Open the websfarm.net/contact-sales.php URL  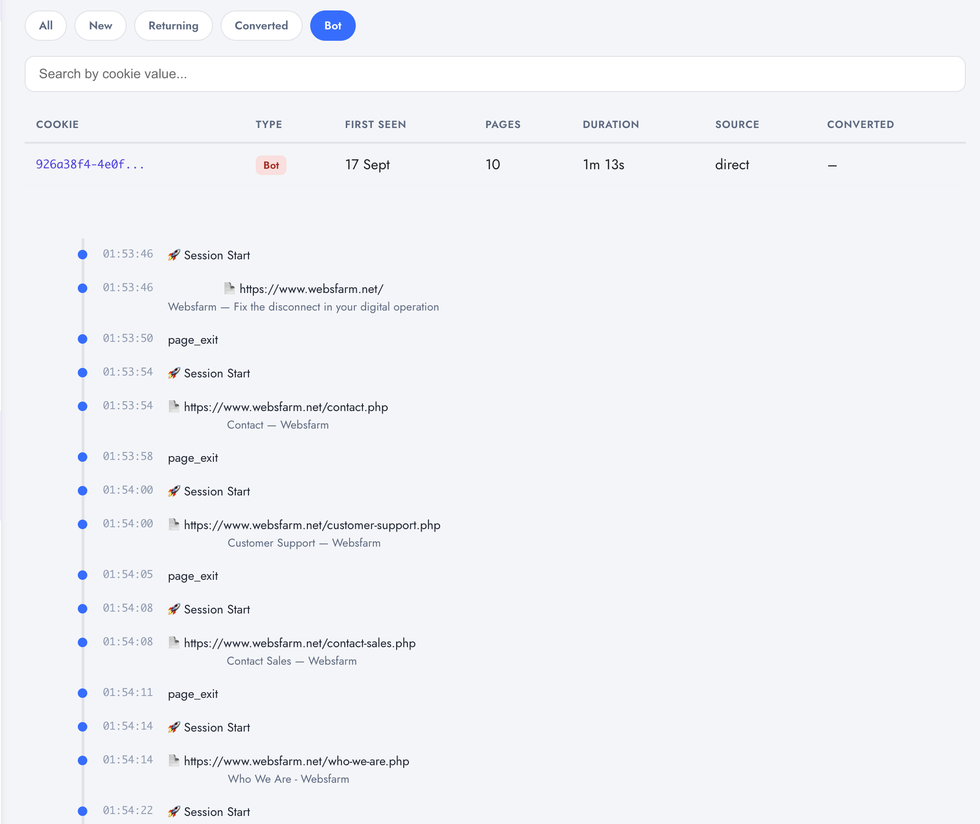pyautogui.click(x=299, y=643)
